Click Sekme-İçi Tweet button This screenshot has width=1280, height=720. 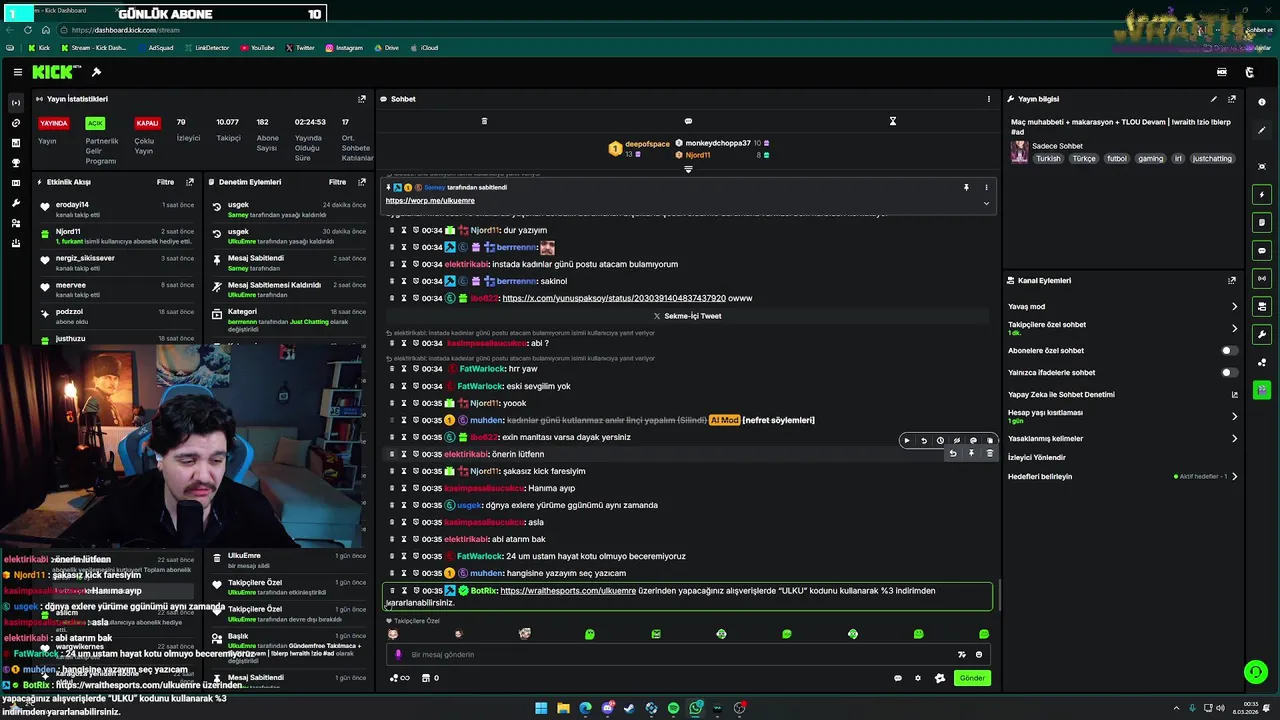pos(687,316)
